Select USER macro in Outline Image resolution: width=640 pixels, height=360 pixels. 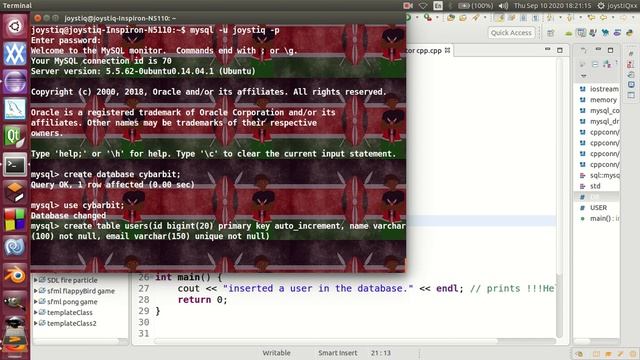point(599,208)
